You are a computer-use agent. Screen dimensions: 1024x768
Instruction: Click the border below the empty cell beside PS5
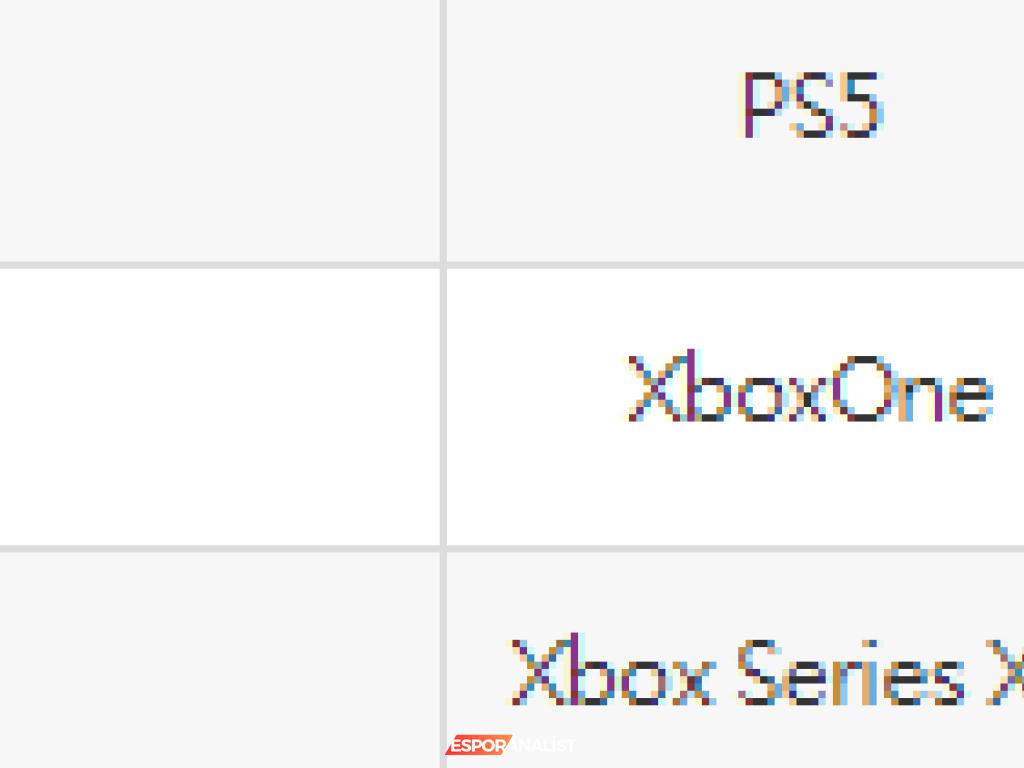[219, 265]
